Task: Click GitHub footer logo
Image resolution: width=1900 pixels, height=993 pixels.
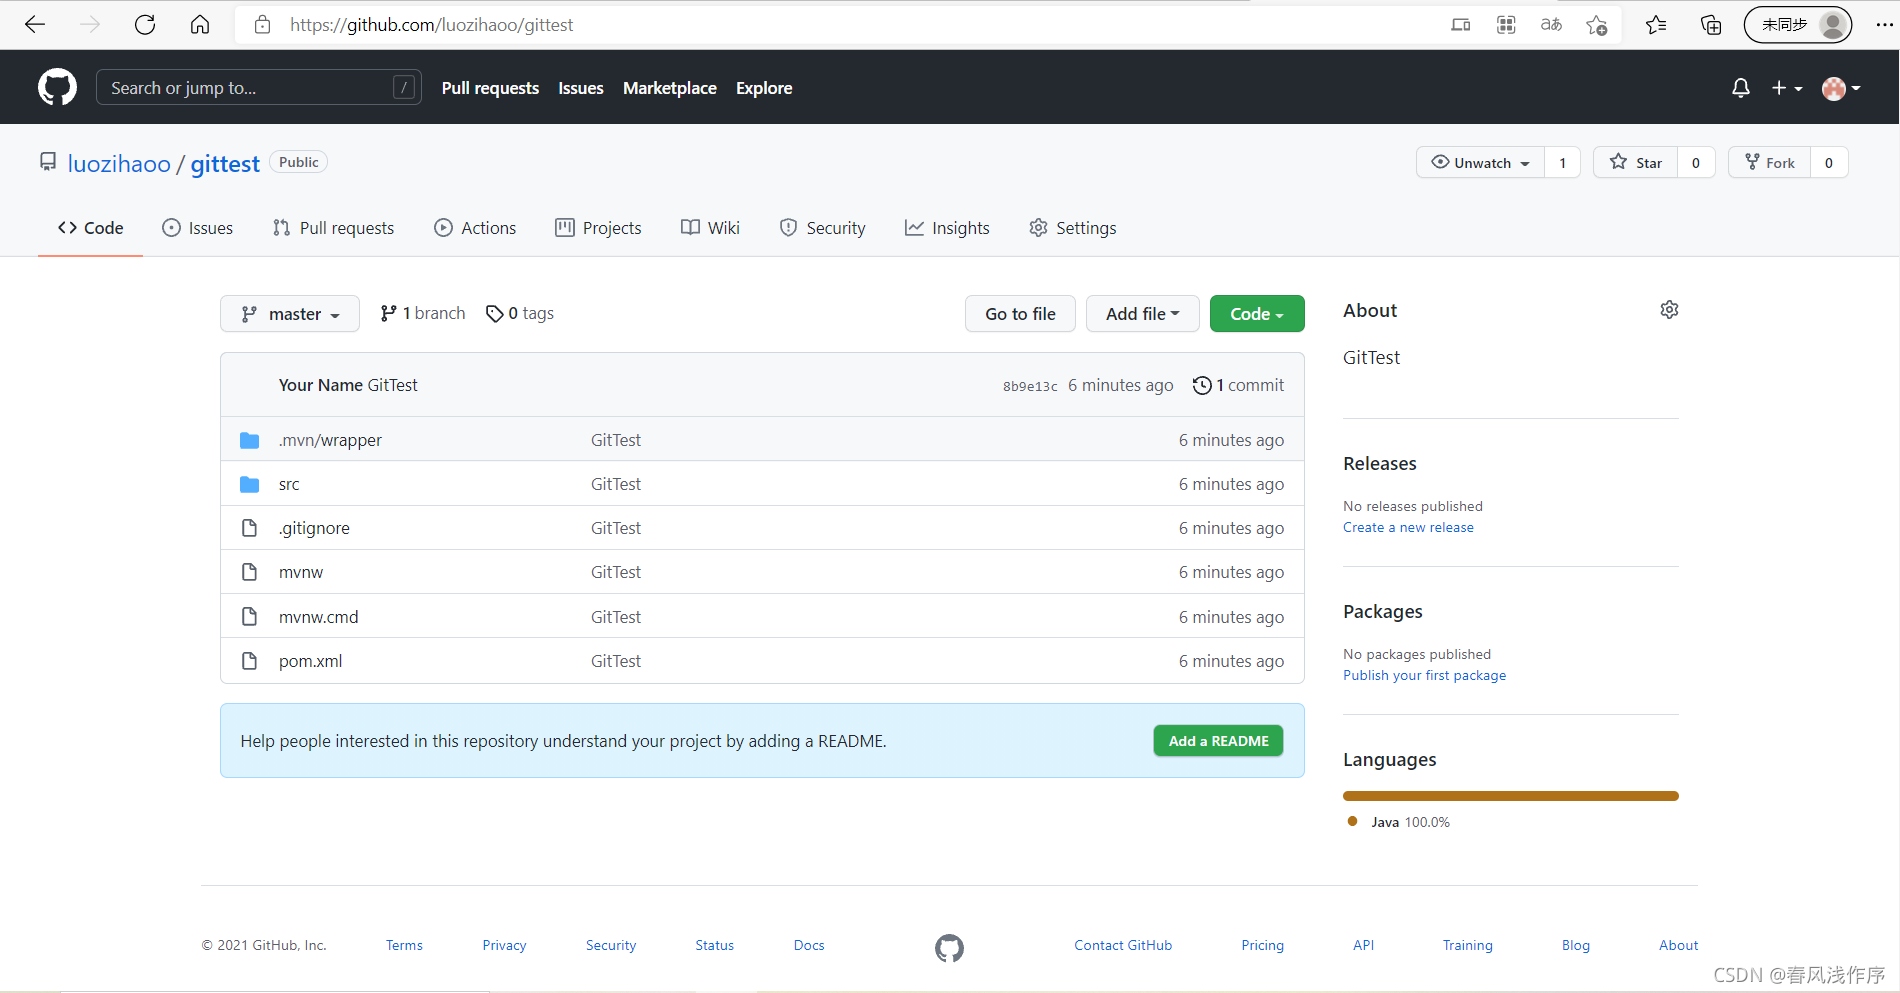Action: click(x=949, y=947)
